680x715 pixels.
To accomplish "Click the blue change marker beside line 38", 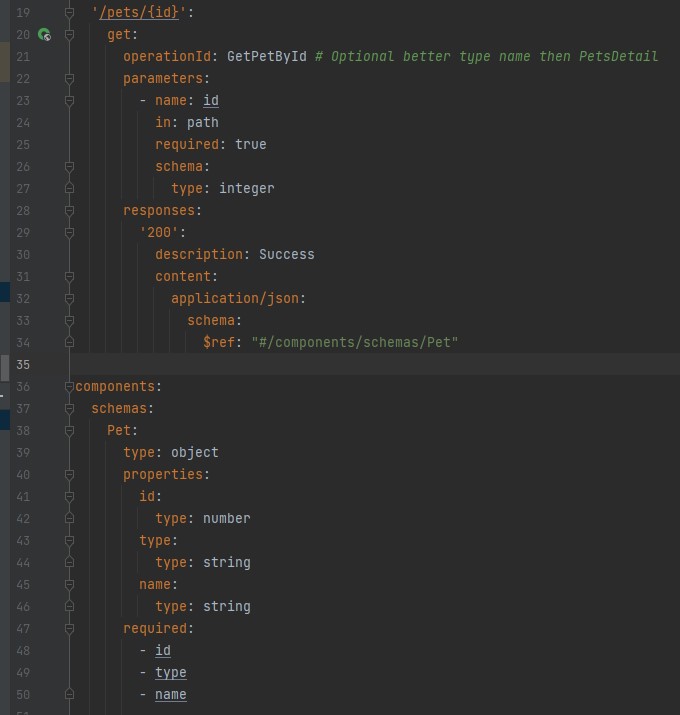I will [x=5, y=420].
